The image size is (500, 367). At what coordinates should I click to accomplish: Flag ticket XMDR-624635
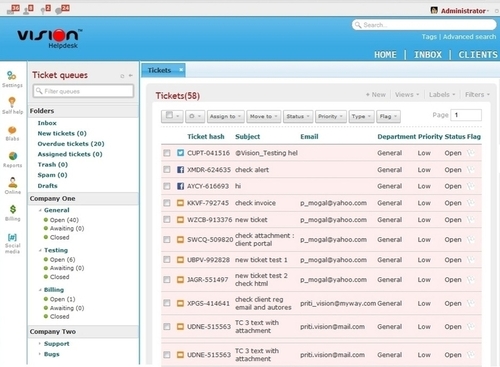(x=471, y=170)
